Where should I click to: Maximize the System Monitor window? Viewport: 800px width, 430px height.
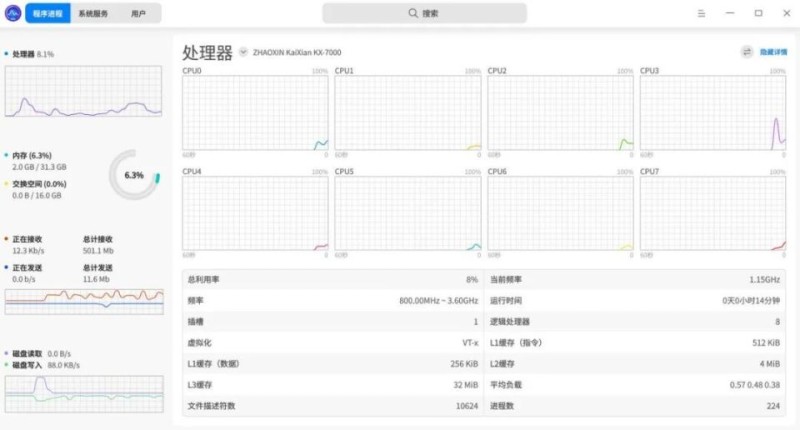tap(758, 13)
